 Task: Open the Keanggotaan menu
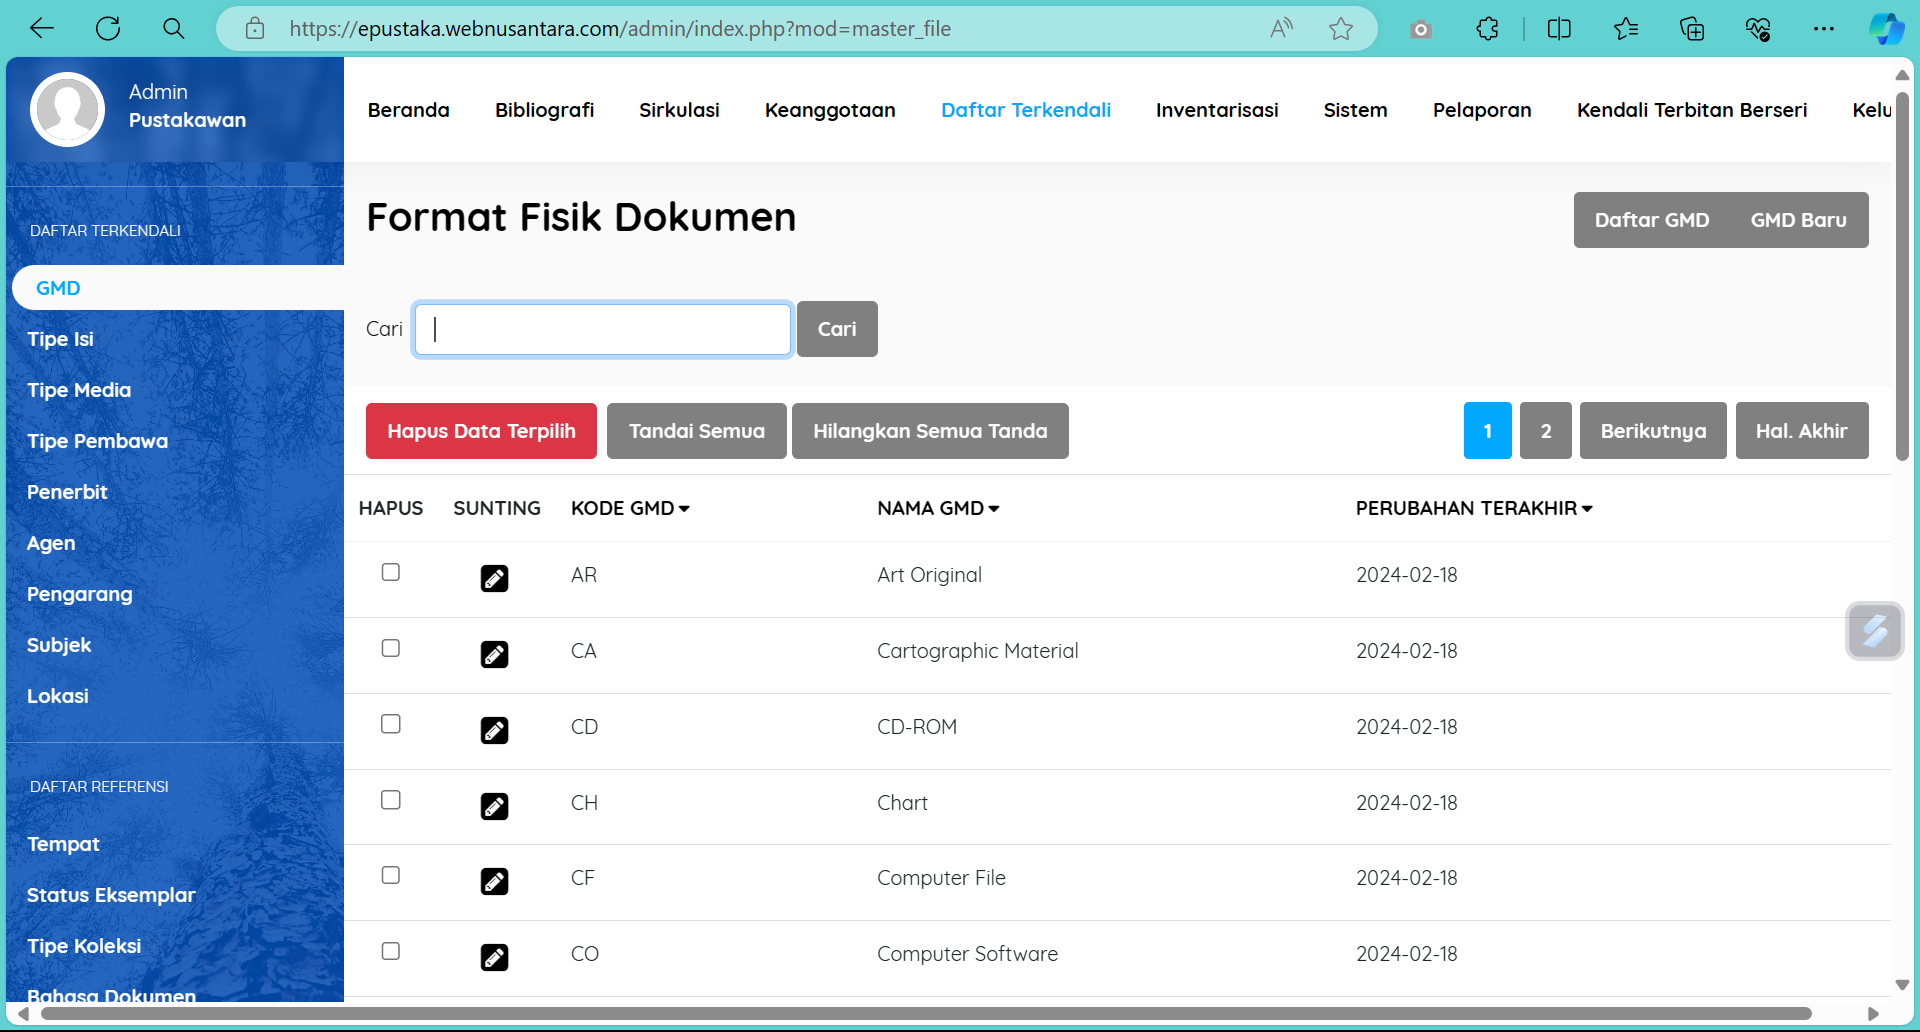(830, 110)
